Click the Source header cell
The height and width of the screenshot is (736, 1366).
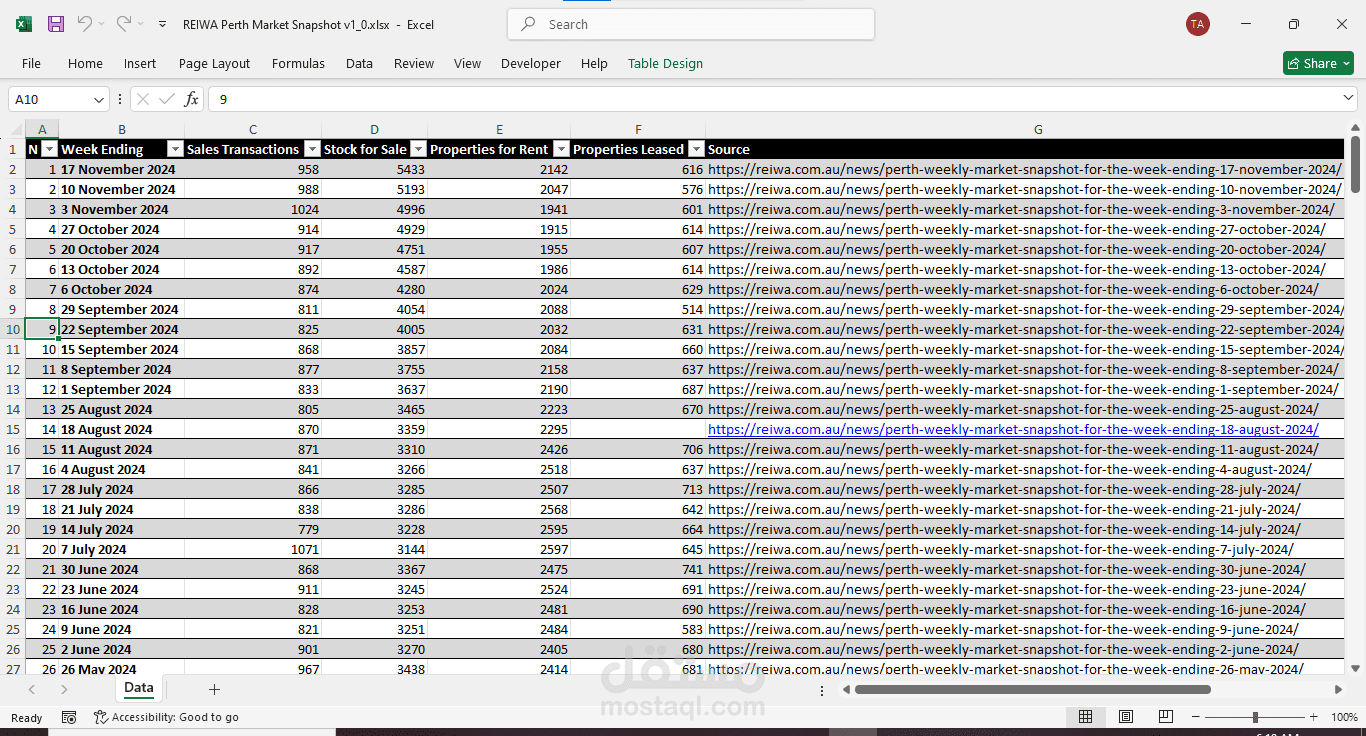point(1026,149)
